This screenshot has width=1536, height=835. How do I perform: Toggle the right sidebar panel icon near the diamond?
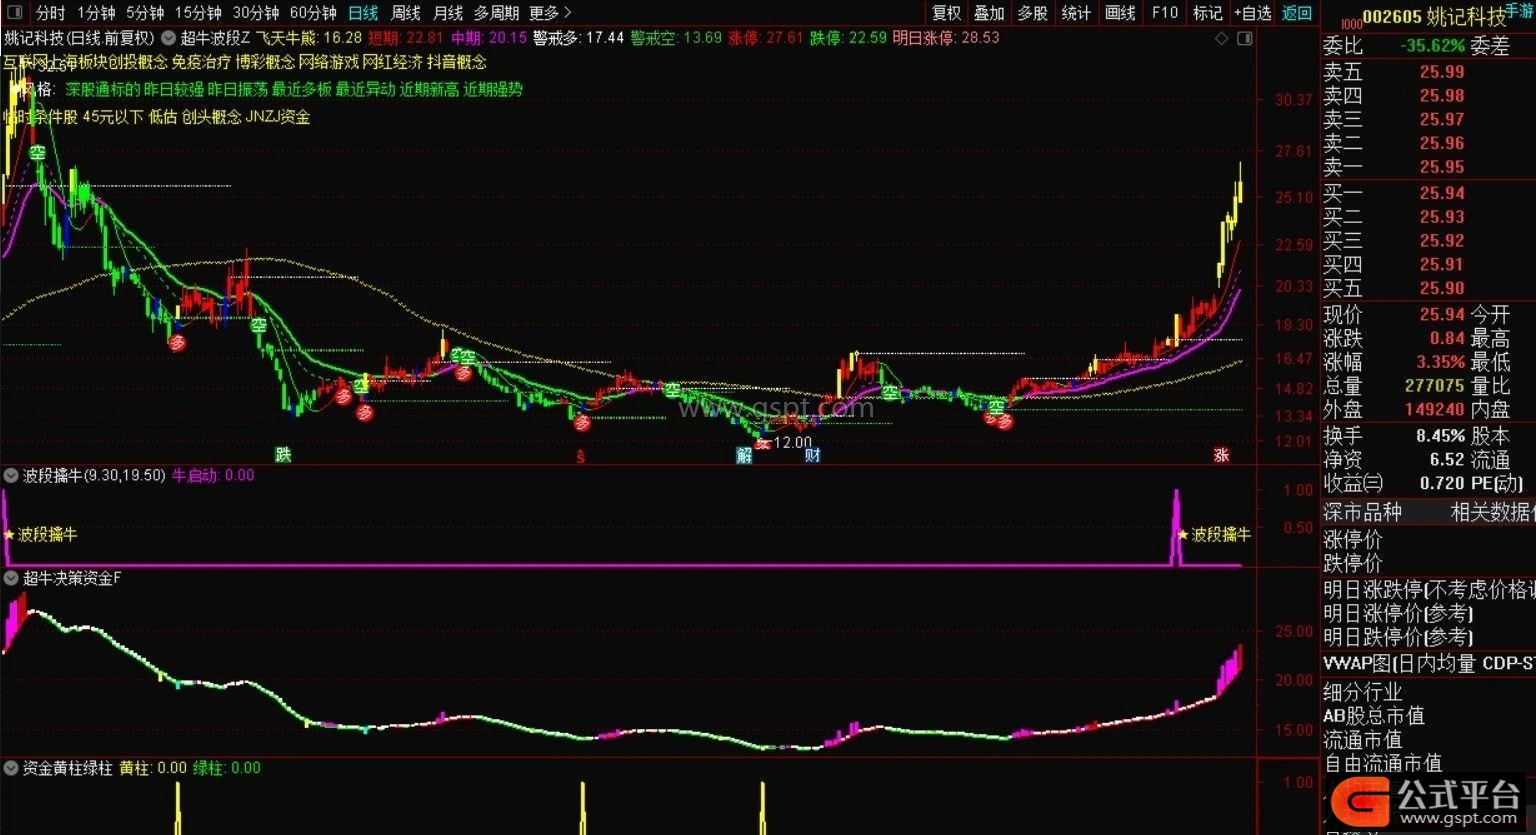pyautogui.click(x=1244, y=38)
